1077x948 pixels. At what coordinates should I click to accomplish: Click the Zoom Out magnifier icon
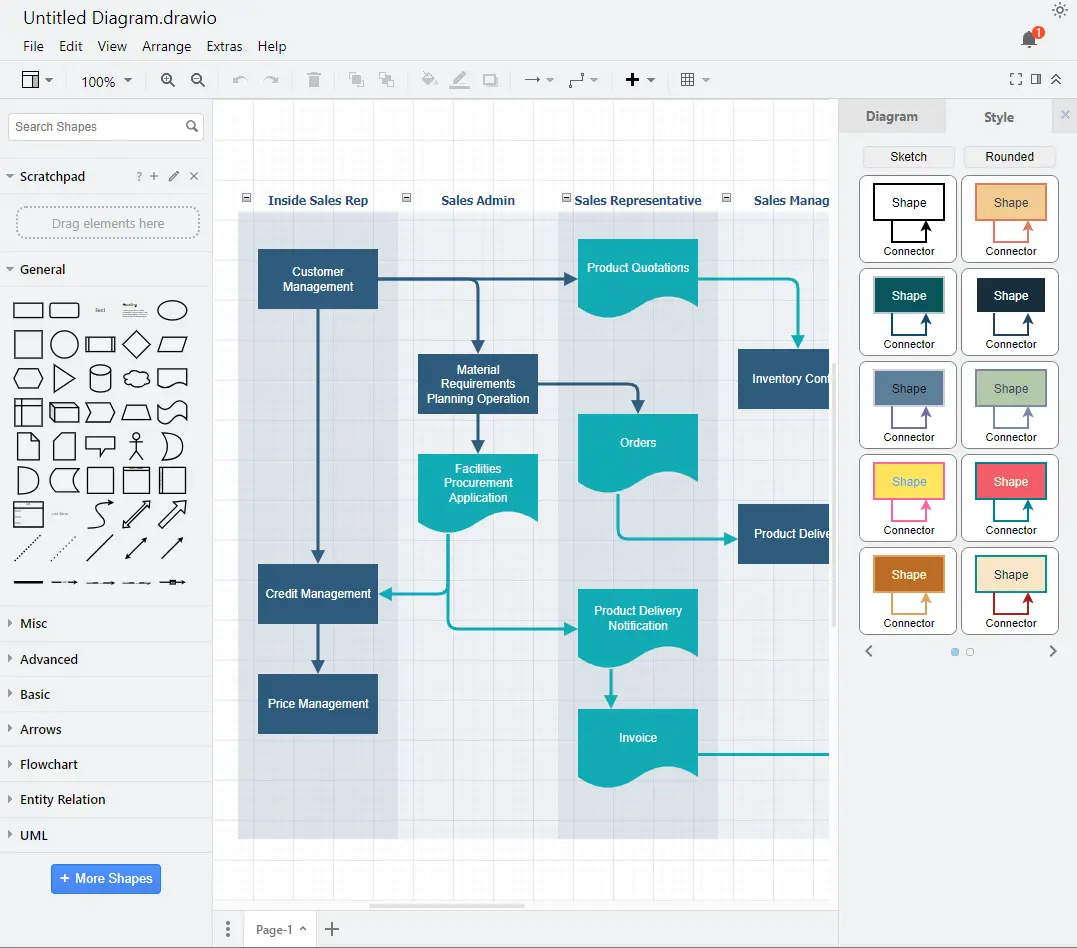coord(198,80)
